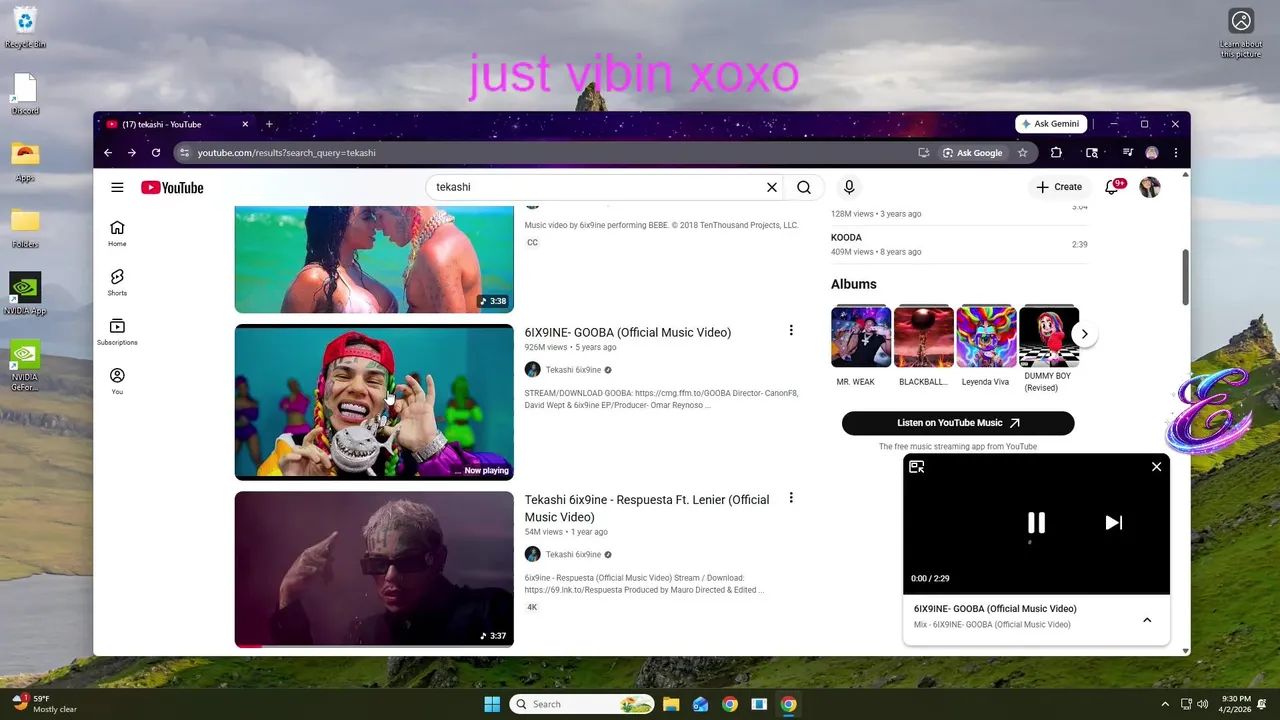Image resolution: width=1280 pixels, height=720 pixels.
Task: Click the page vertical scrollbar thumb
Action: 1186,276
